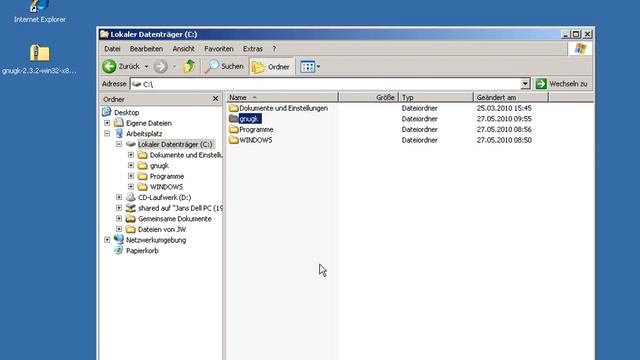Open the view mode (Ansichten) button
Image resolution: width=640 pixels, height=360 pixels.
point(307,67)
